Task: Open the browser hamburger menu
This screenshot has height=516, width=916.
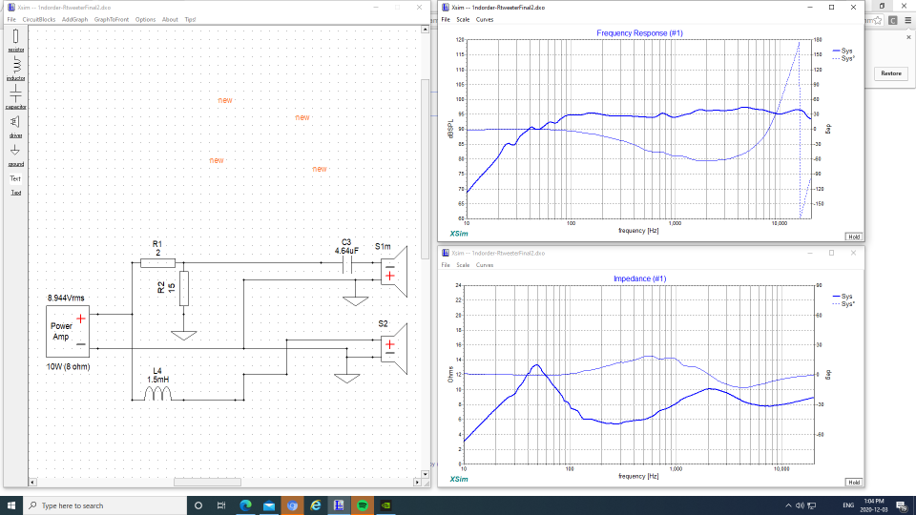Action: click(908, 20)
